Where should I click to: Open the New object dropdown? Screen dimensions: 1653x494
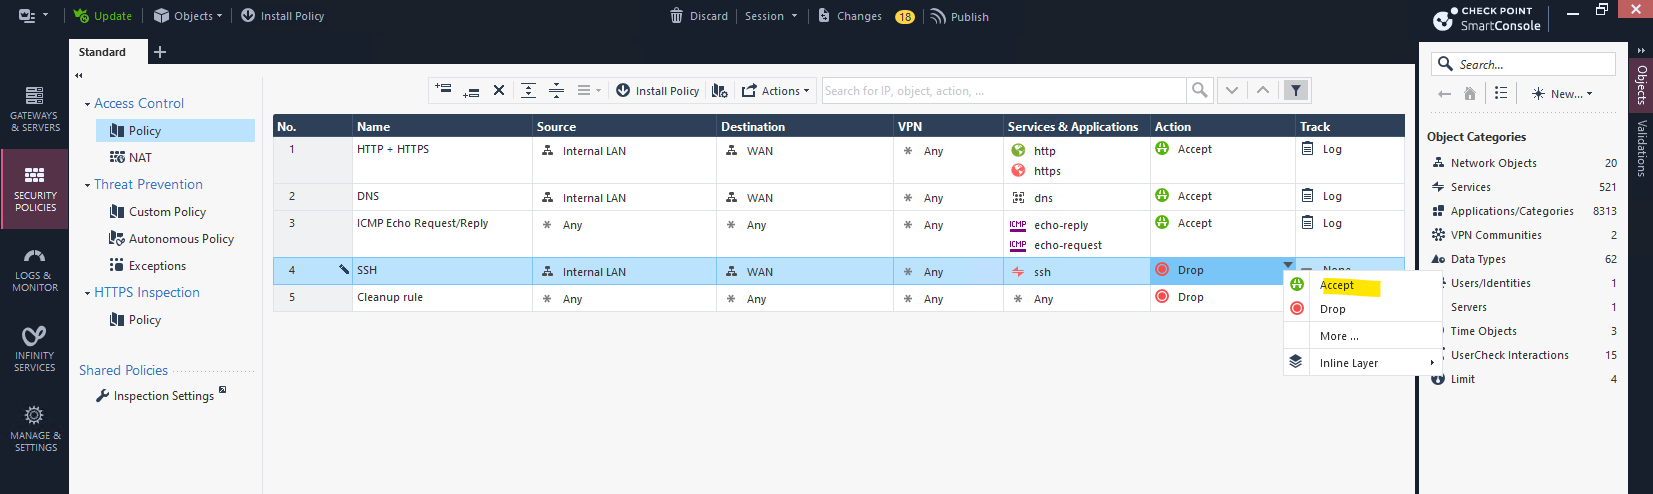[x=1562, y=93]
